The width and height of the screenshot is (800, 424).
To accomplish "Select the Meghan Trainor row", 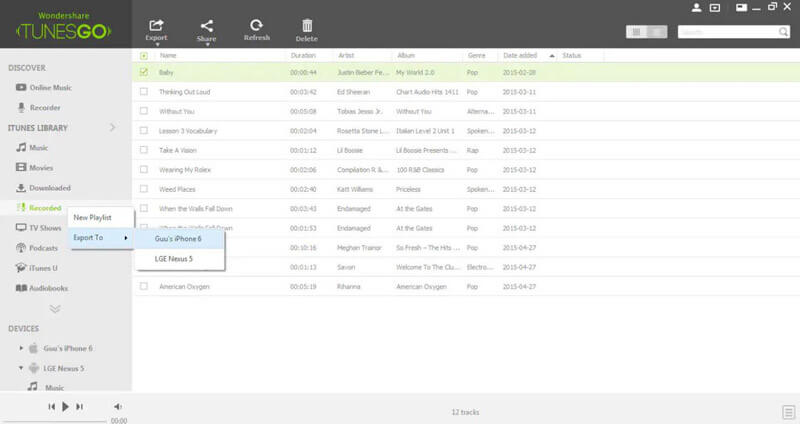I will [x=466, y=247].
